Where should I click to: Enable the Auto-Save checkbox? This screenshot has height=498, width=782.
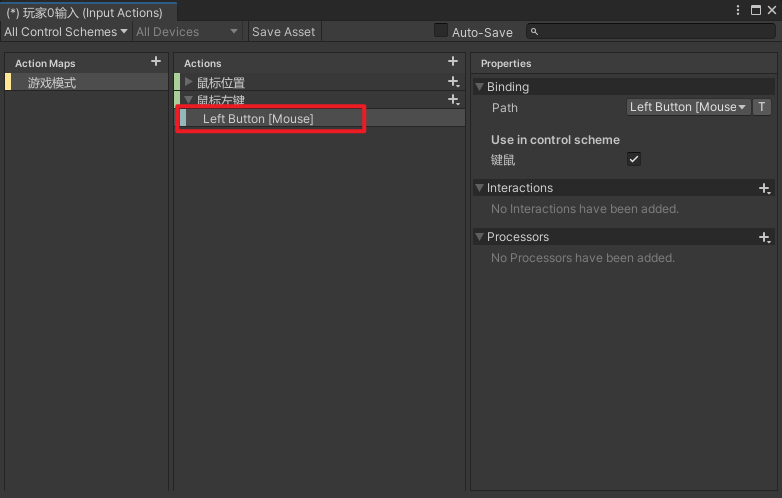click(x=441, y=31)
